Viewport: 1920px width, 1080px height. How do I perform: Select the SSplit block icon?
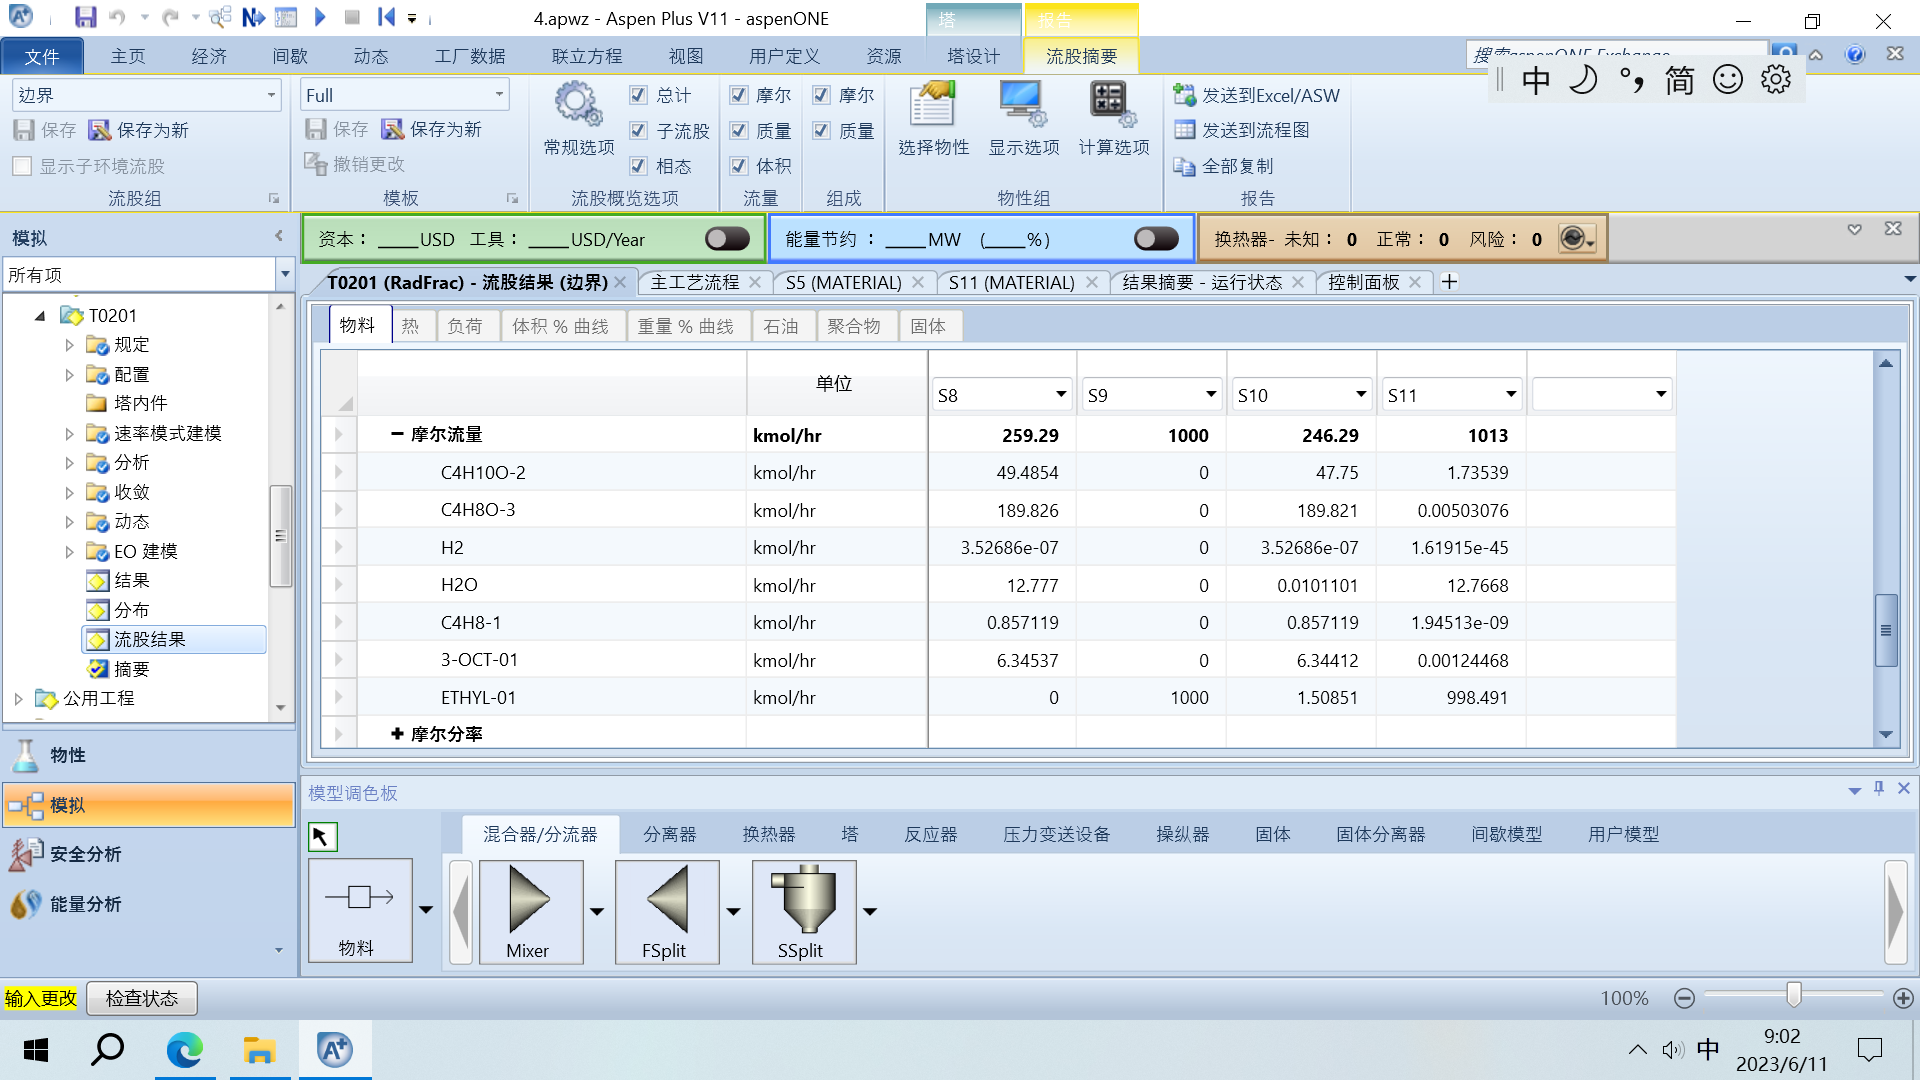click(x=804, y=911)
